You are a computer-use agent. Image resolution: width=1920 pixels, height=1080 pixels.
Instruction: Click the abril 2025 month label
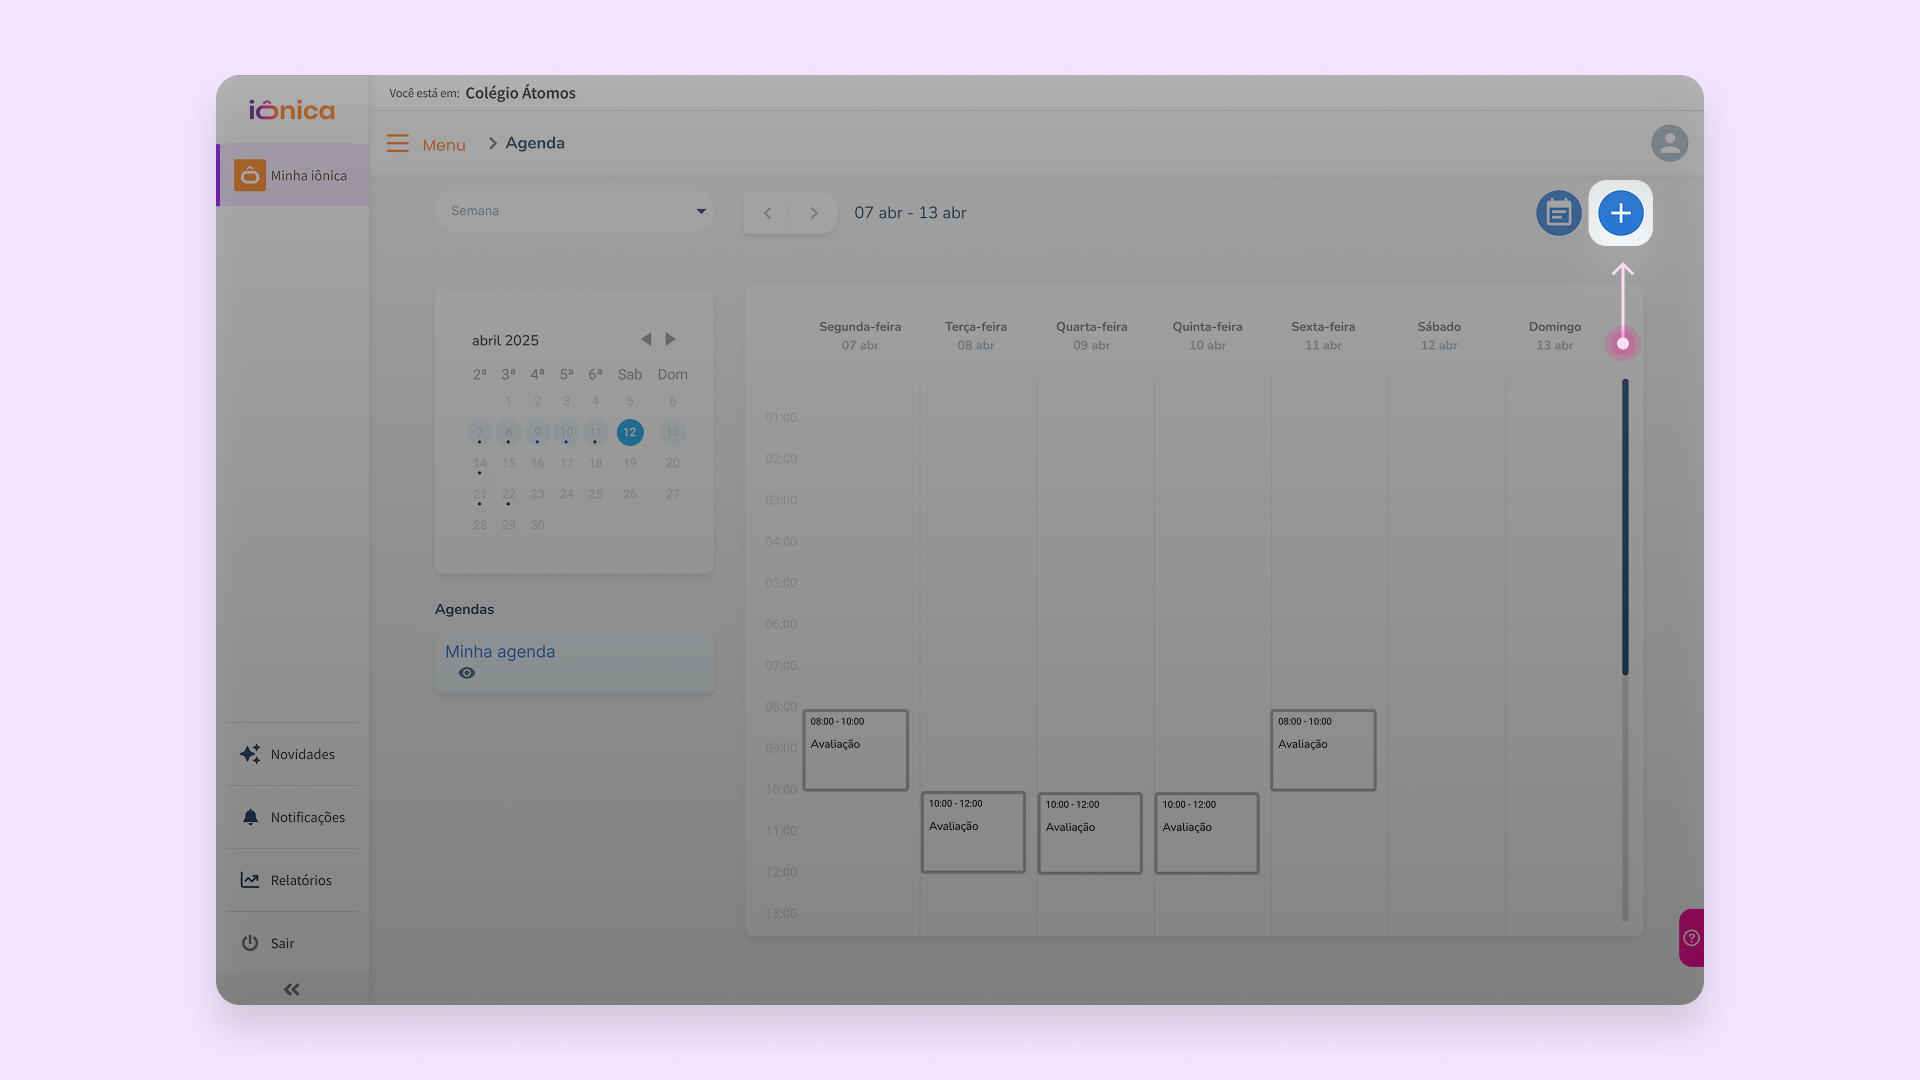(505, 340)
